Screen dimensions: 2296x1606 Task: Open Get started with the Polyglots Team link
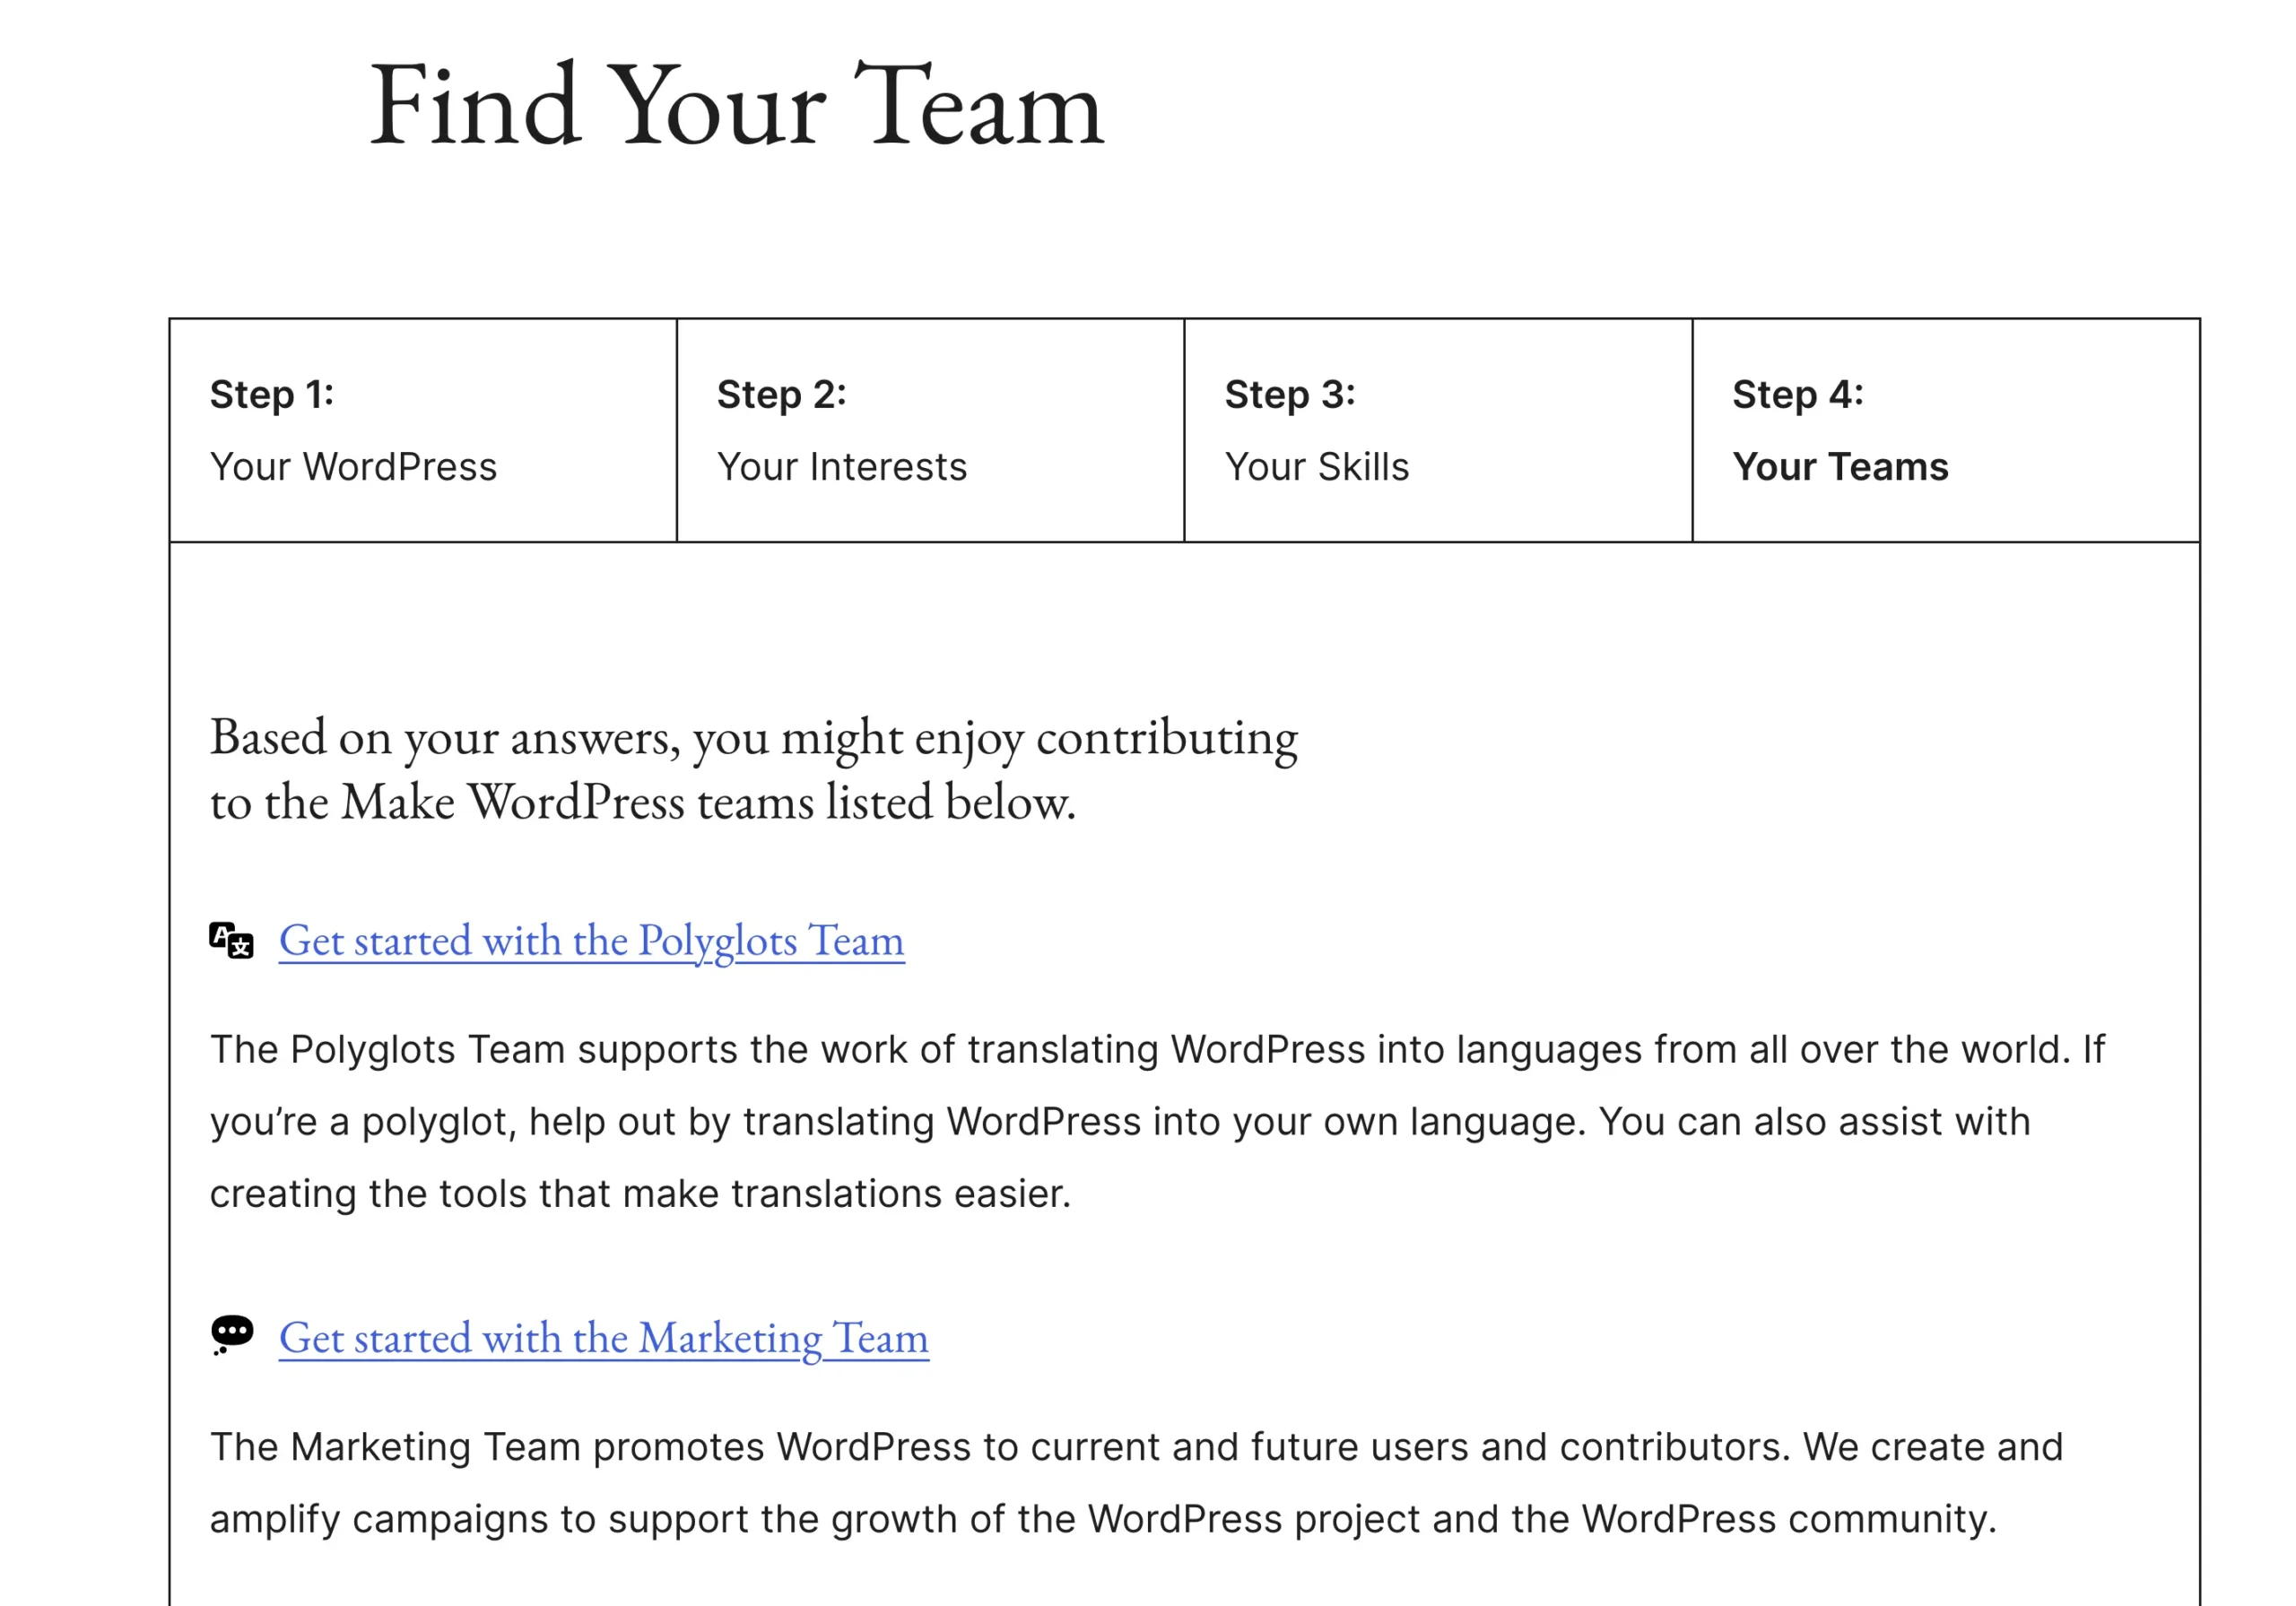[x=592, y=941]
